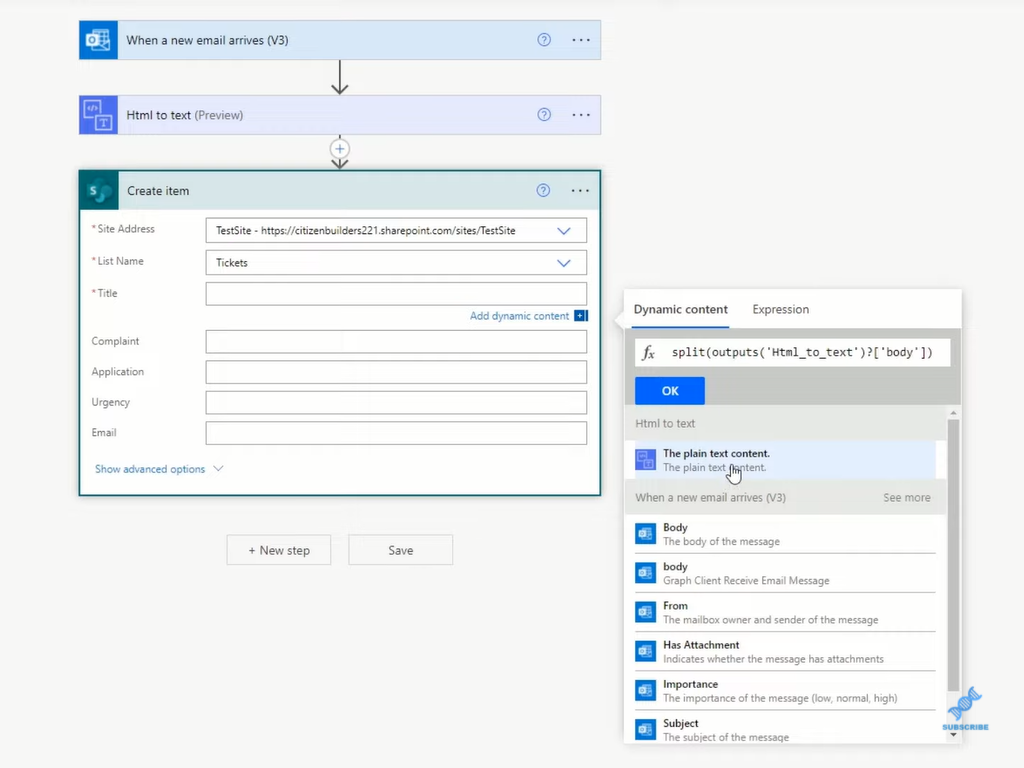
Task: Click the Create item step title
Action: [x=158, y=191]
